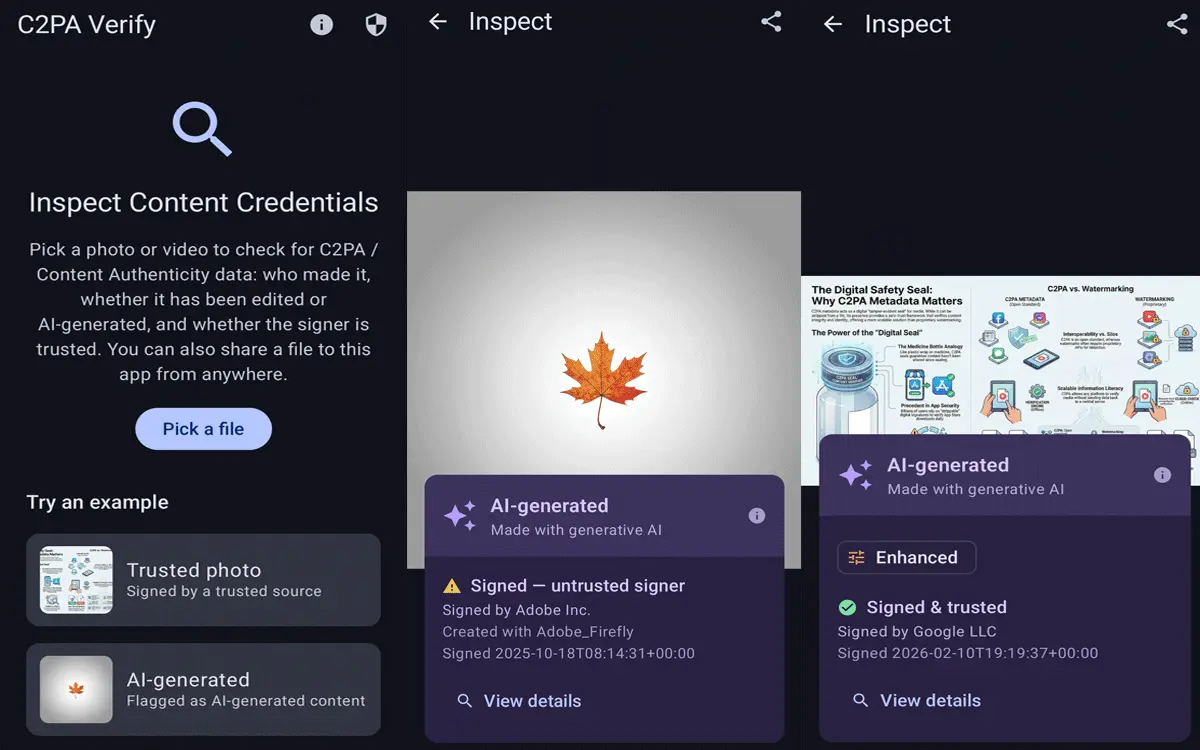Image resolution: width=1200 pixels, height=750 pixels.
Task: View details for the Adobe Inc. signature
Action: (x=519, y=701)
